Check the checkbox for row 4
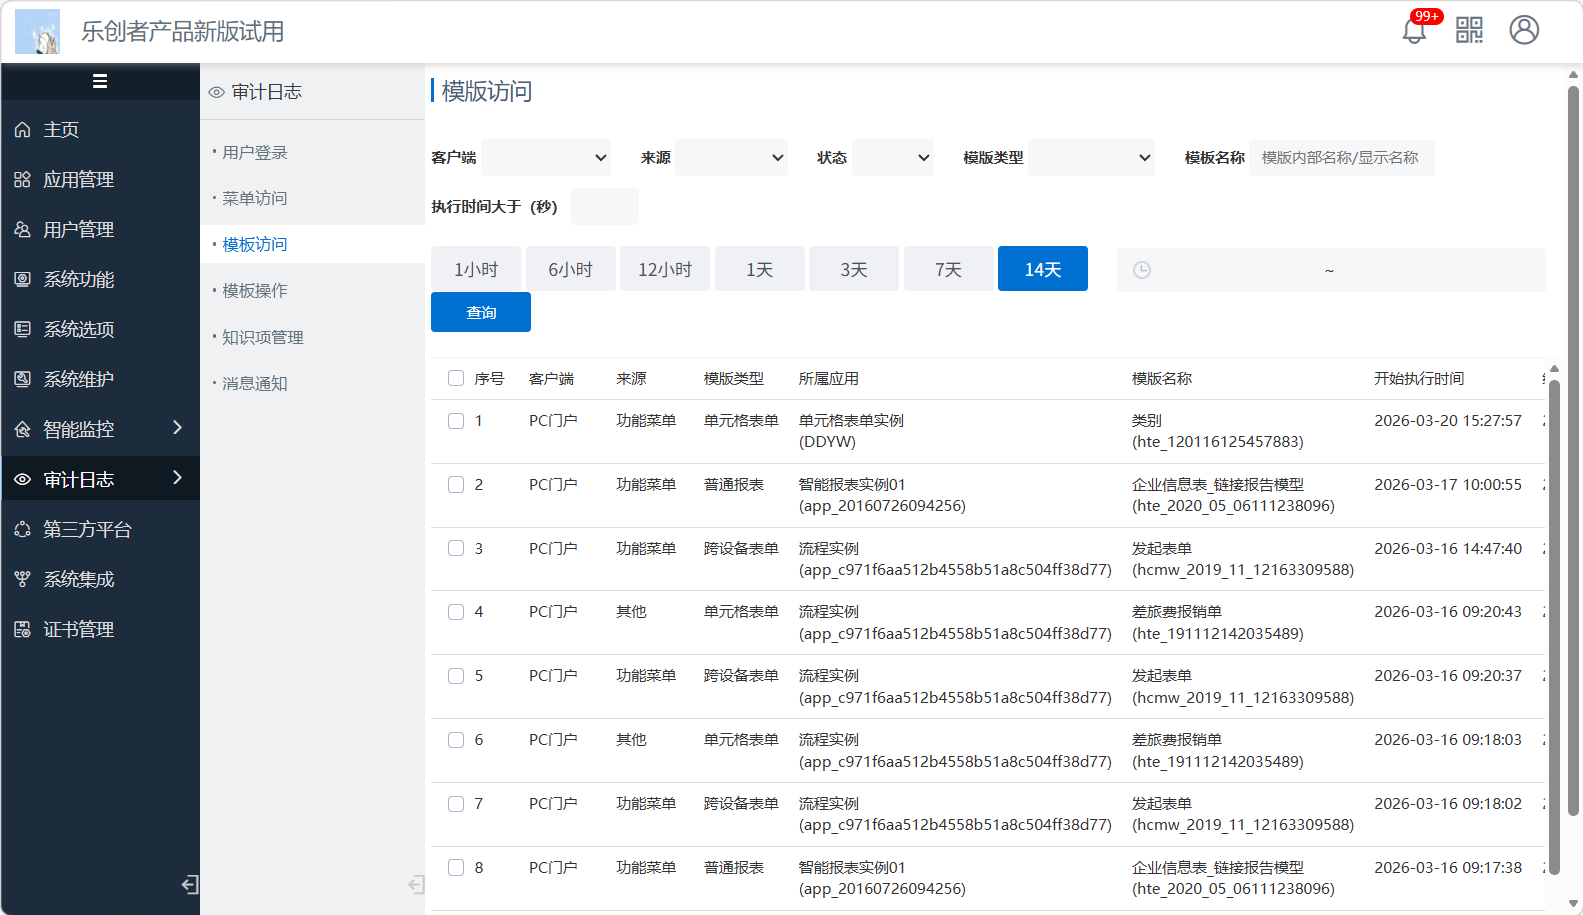Viewport: 1583px width, 915px height. tap(456, 612)
